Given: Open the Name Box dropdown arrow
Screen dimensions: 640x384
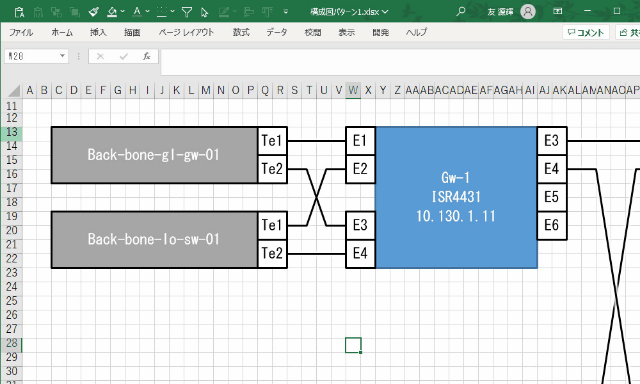Looking at the screenshot, I should point(62,56).
